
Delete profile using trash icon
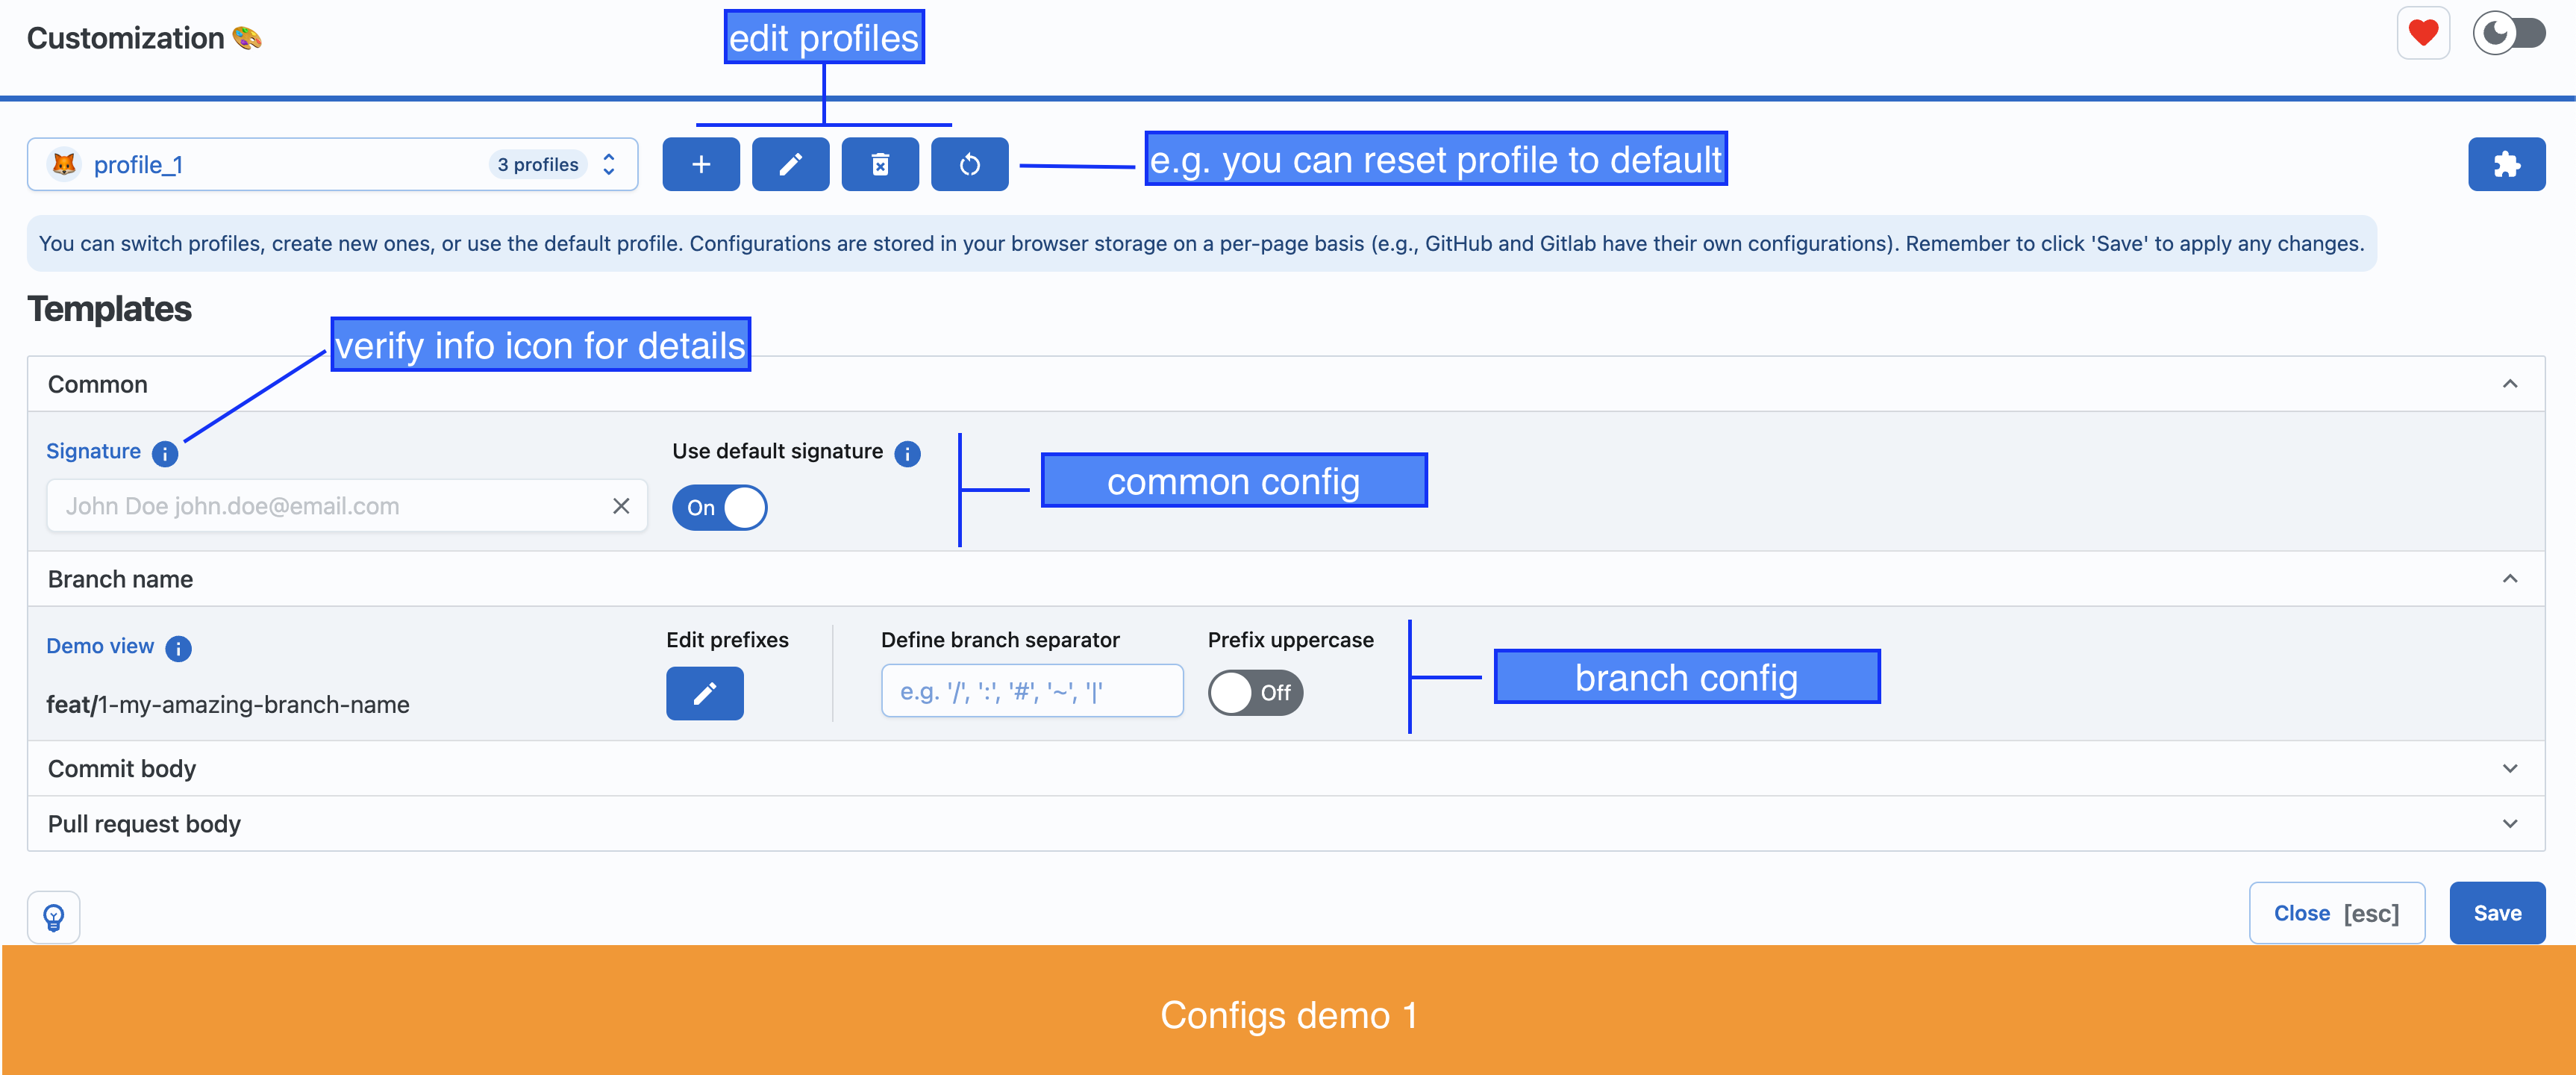click(880, 164)
